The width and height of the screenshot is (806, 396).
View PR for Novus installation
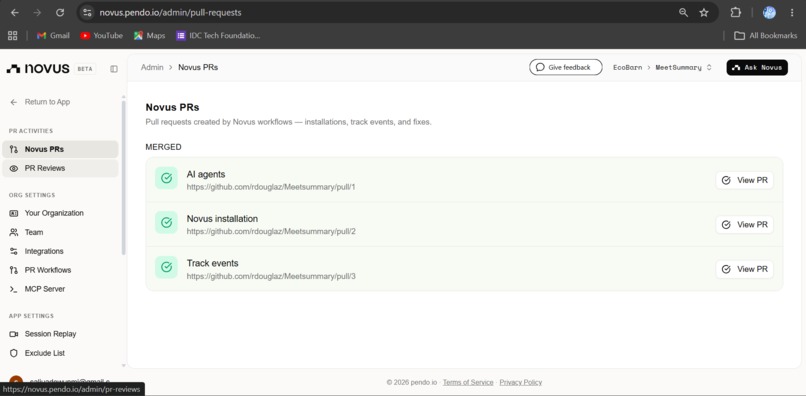coord(744,225)
